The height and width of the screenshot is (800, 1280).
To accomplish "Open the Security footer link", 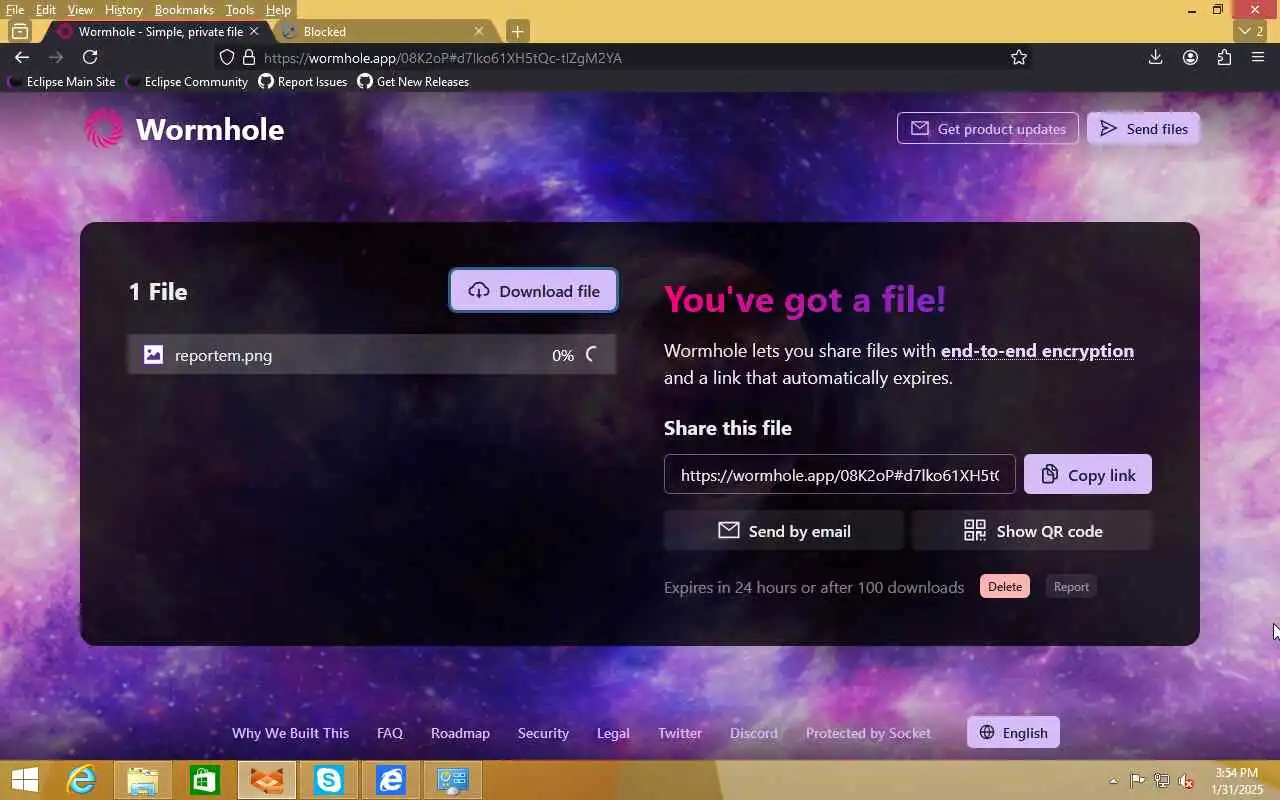I will pyautogui.click(x=543, y=733).
